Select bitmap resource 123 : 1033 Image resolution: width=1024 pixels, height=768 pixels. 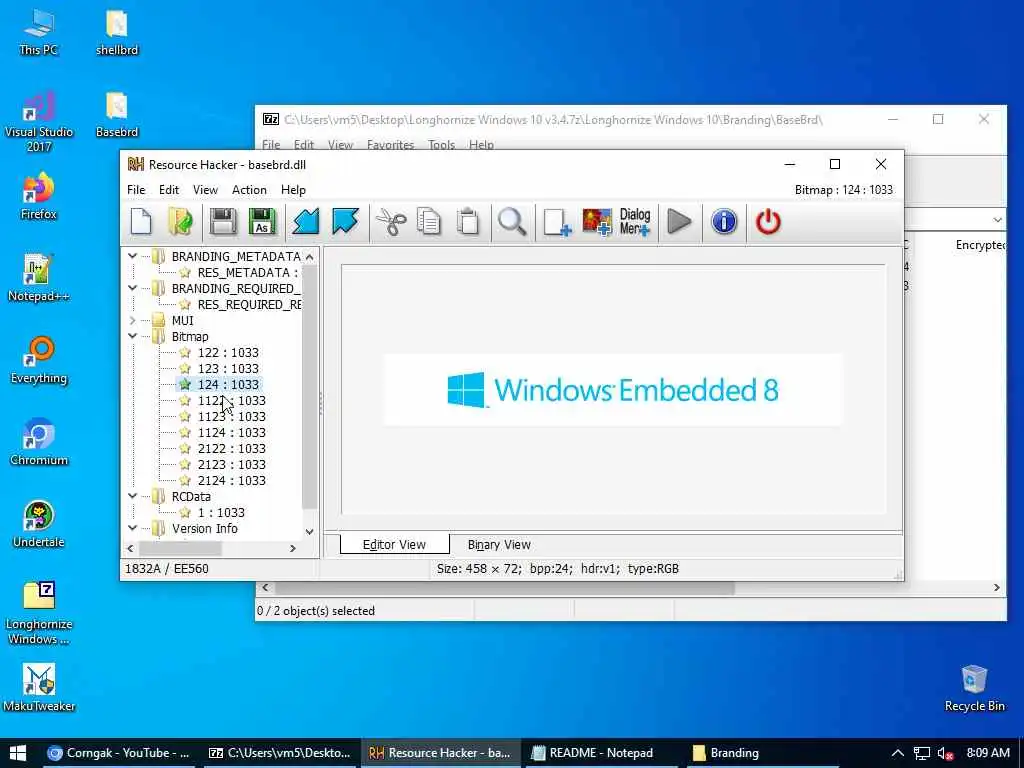click(228, 368)
